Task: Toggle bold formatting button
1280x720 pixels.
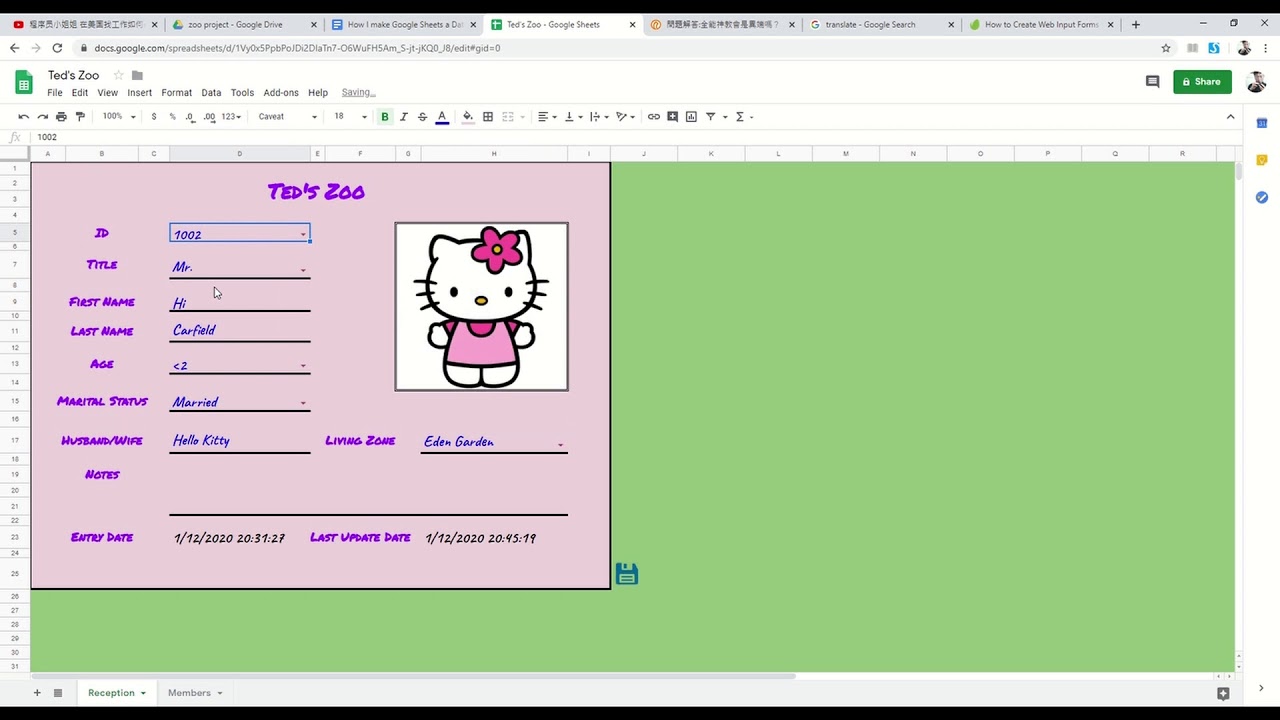Action: tap(385, 117)
